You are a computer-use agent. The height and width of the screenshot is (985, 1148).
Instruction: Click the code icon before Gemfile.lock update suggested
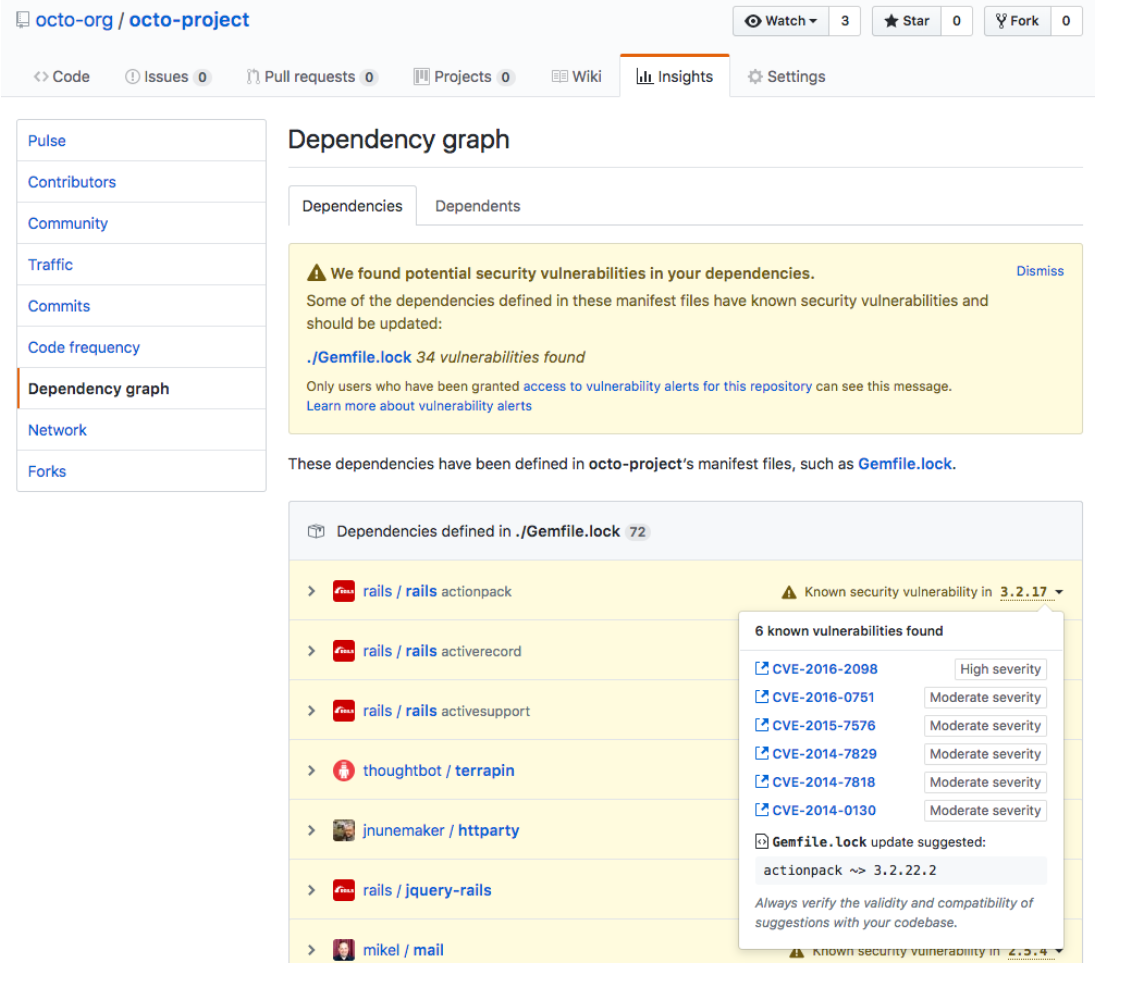click(x=762, y=841)
